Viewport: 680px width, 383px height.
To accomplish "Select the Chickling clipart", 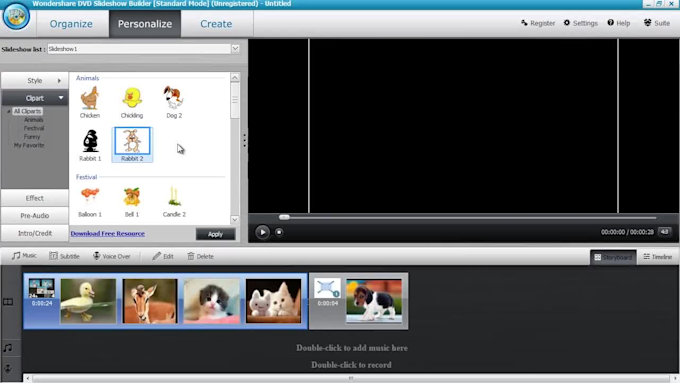I will click(x=132, y=102).
